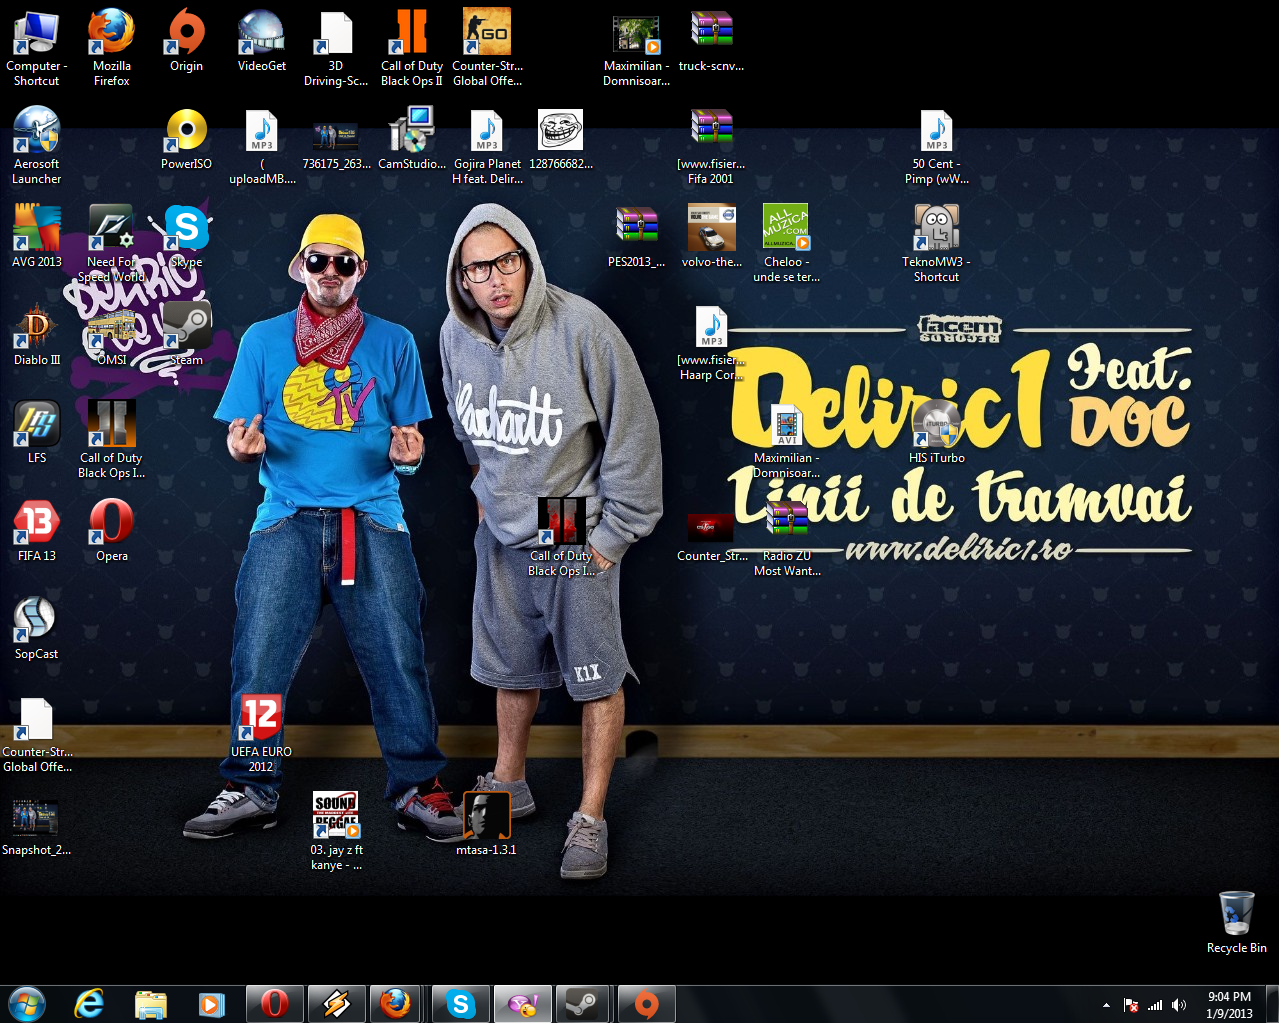Image resolution: width=1279 pixels, height=1023 pixels.
Task: Open Windows Media Player from the taskbar
Action: pyautogui.click(x=211, y=1004)
